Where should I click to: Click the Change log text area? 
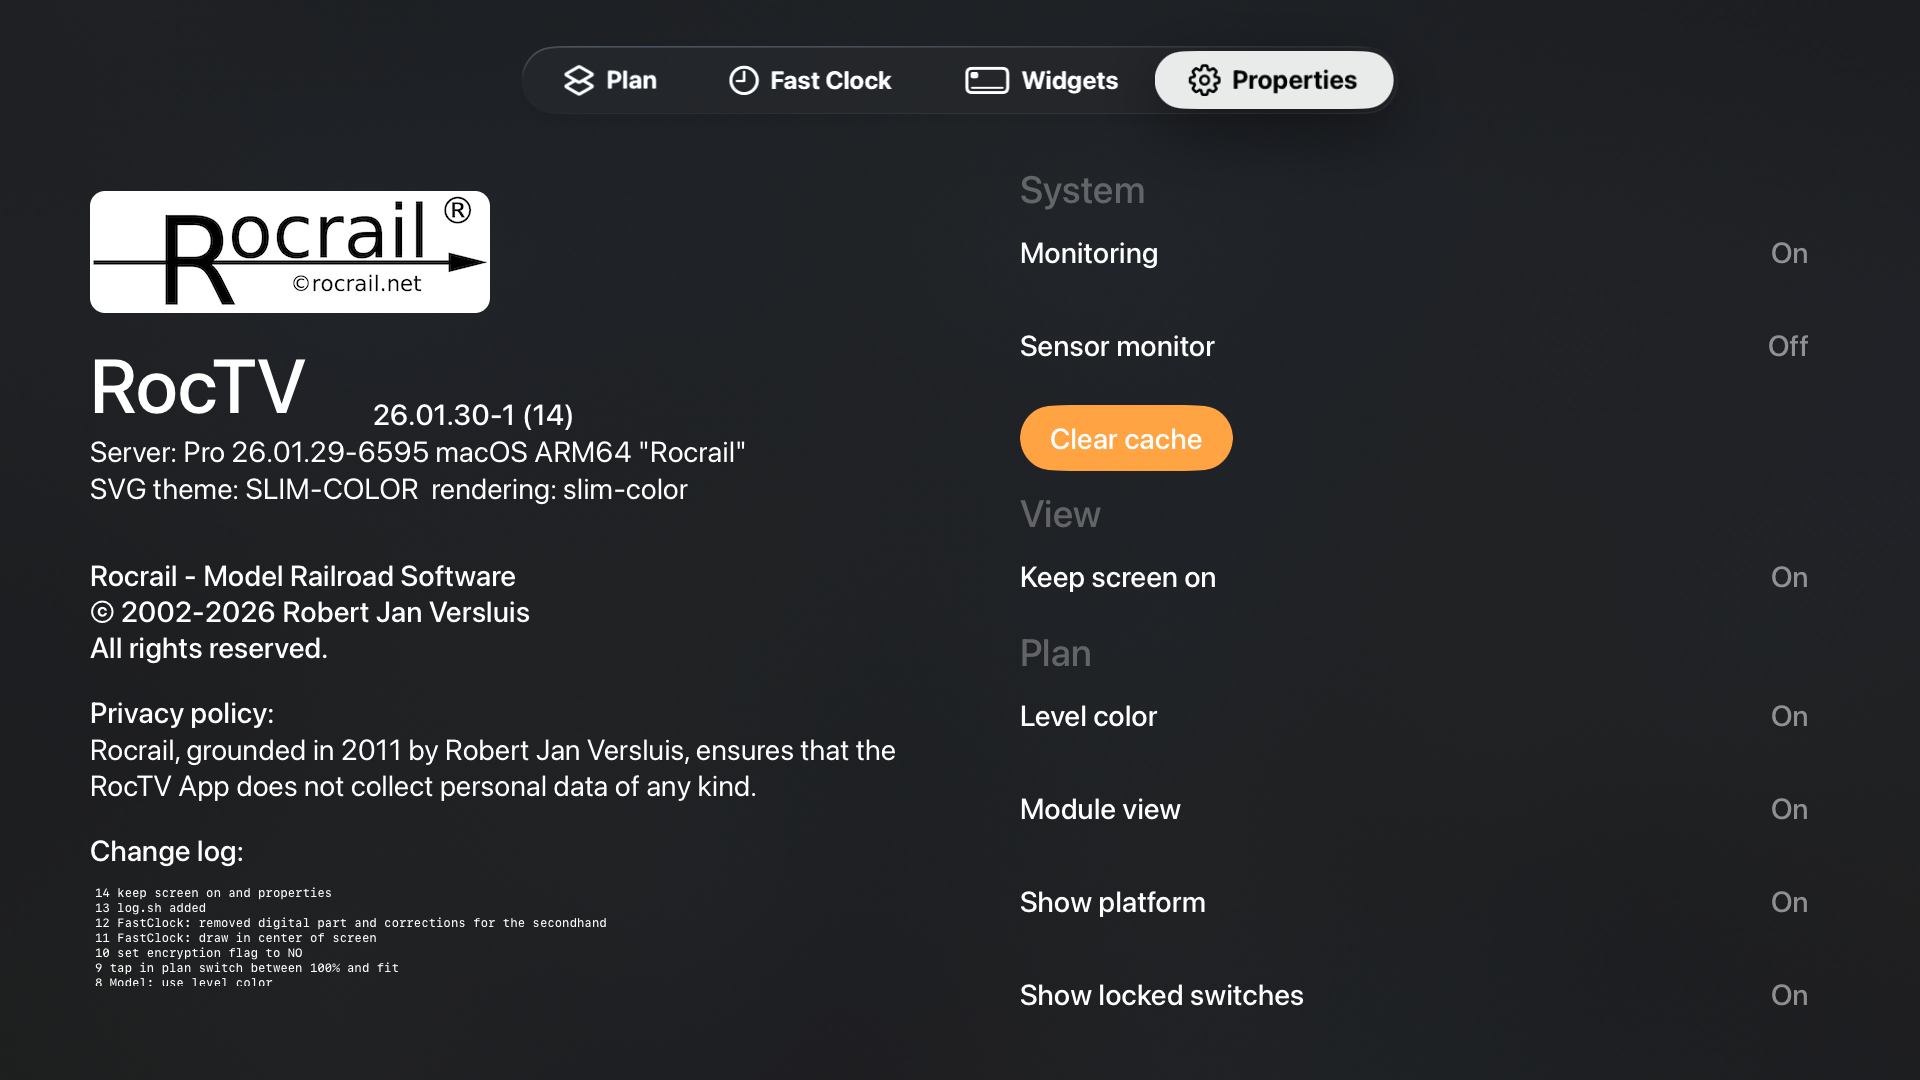click(x=350, y=937)
